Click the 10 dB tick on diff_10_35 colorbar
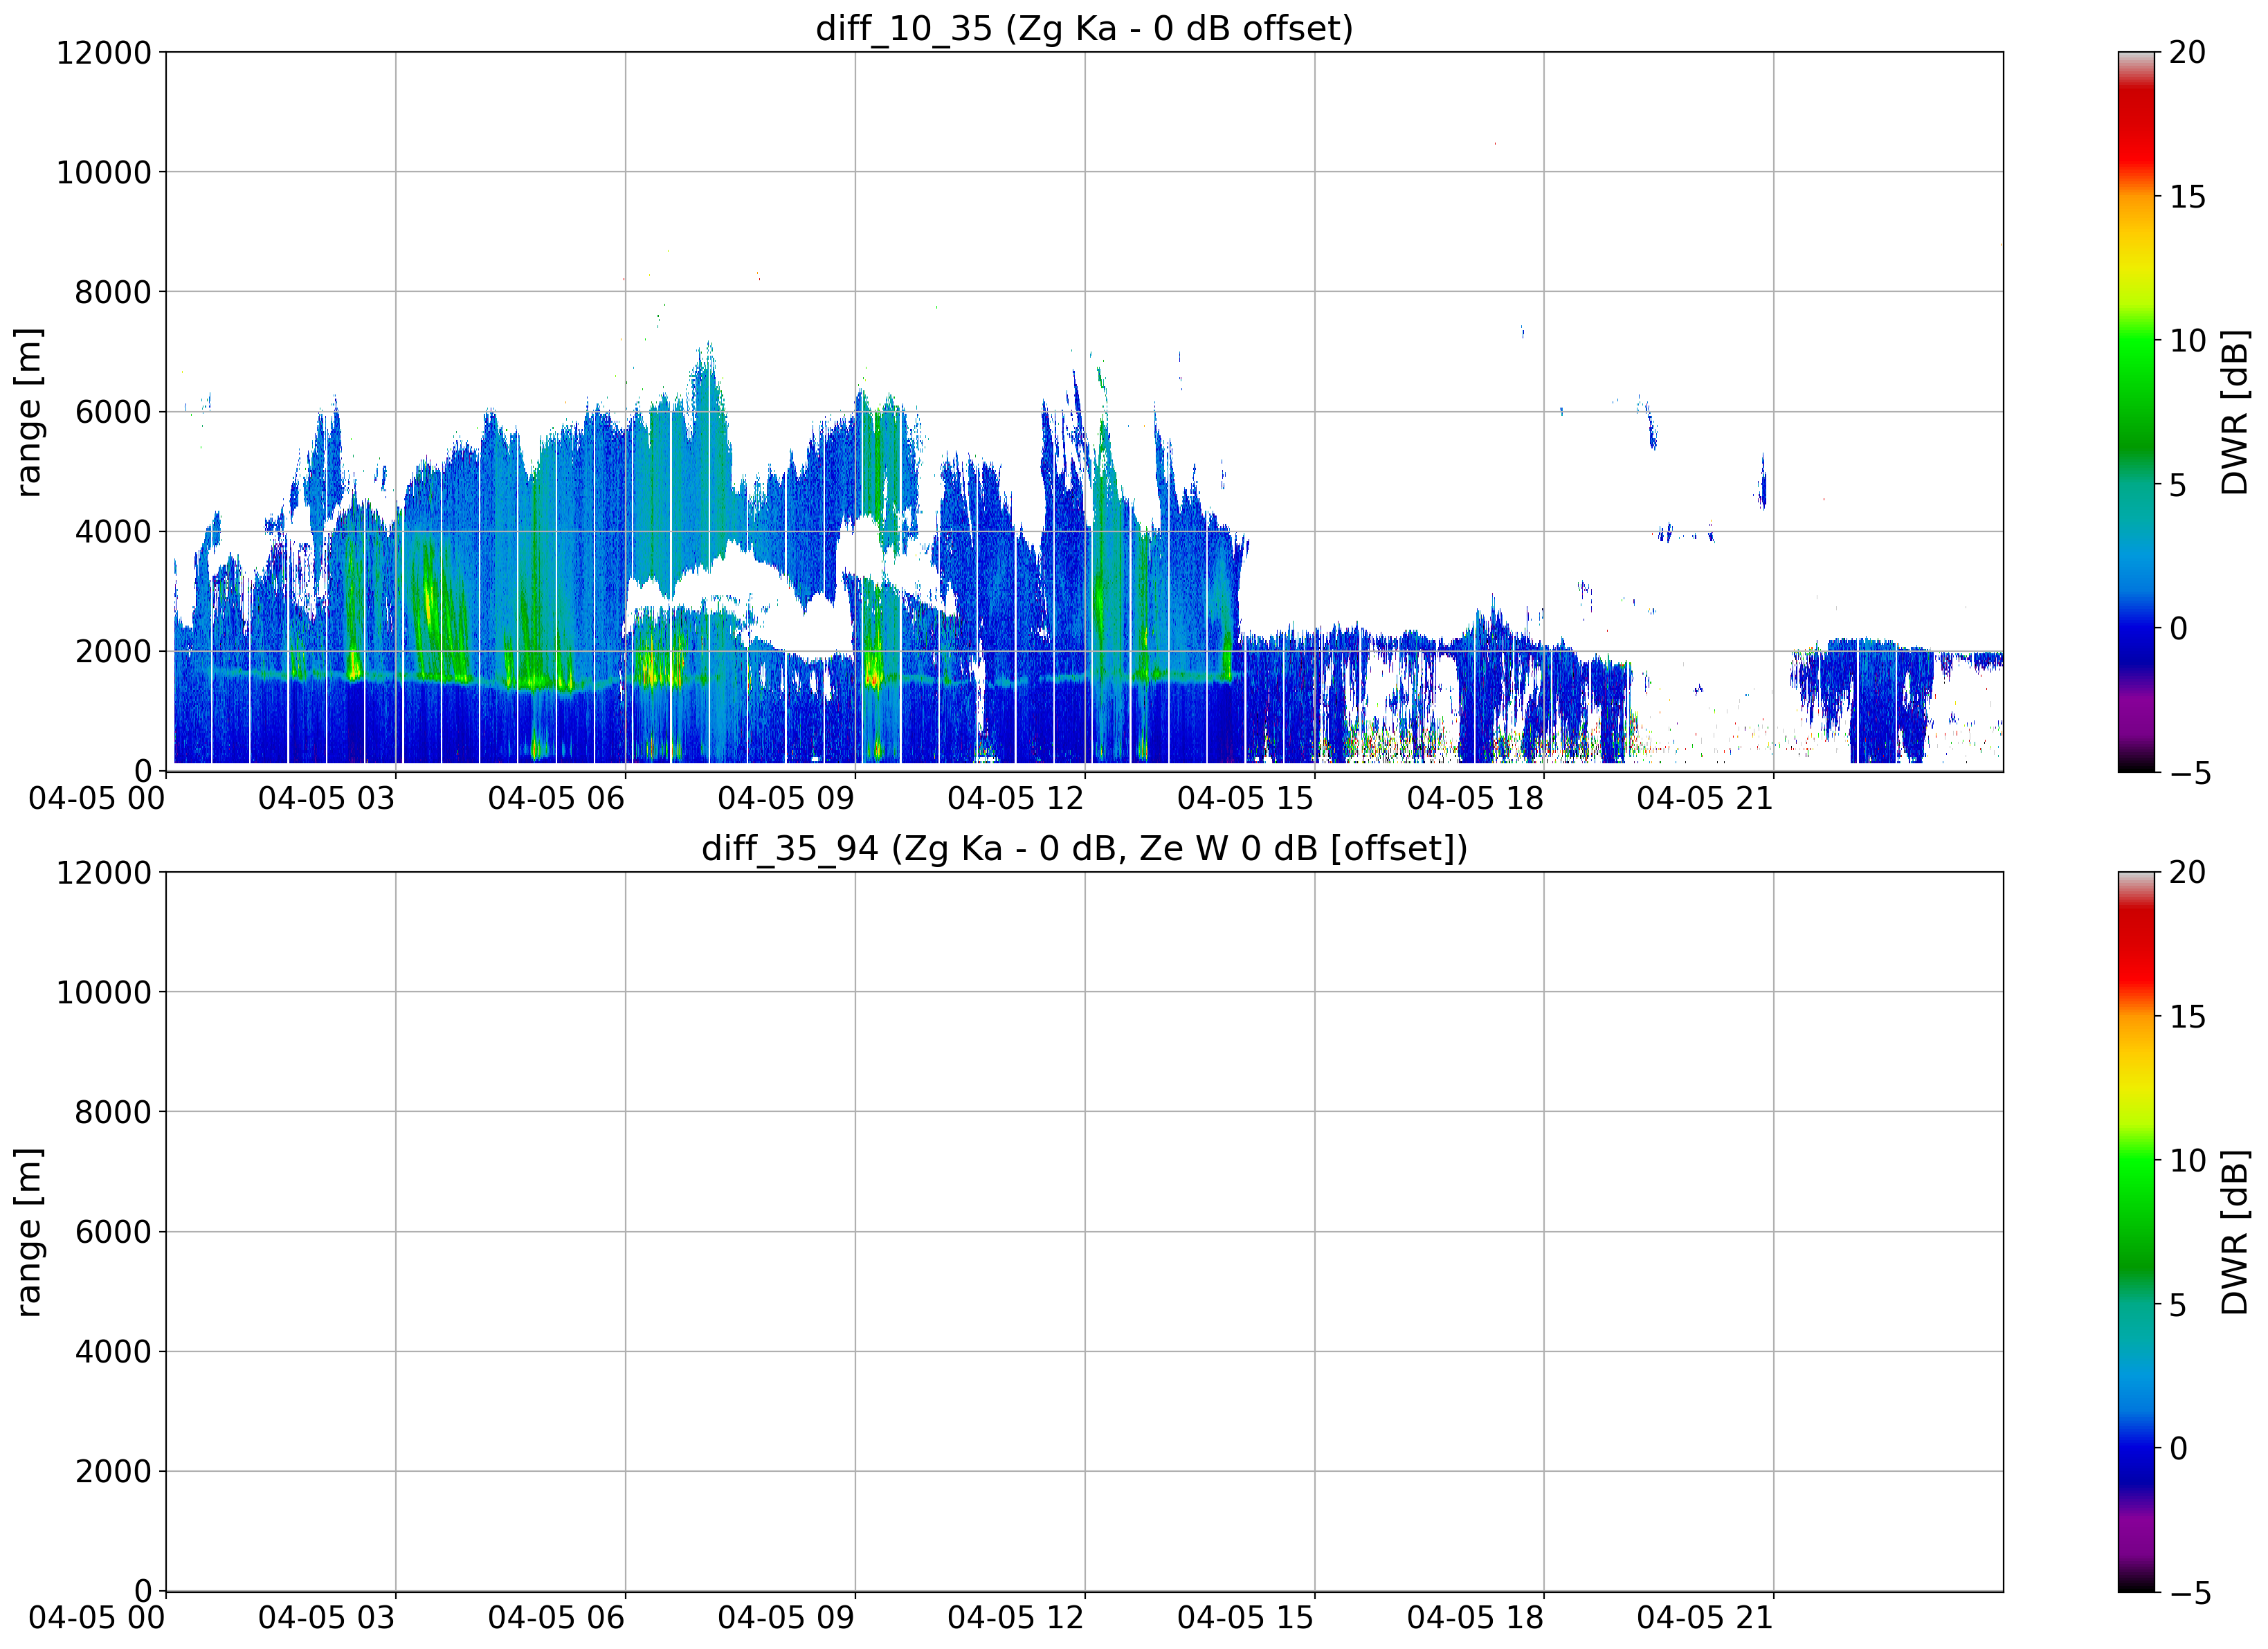This screenshot has height=1649, width=2268. click(x=2187, y=341)
